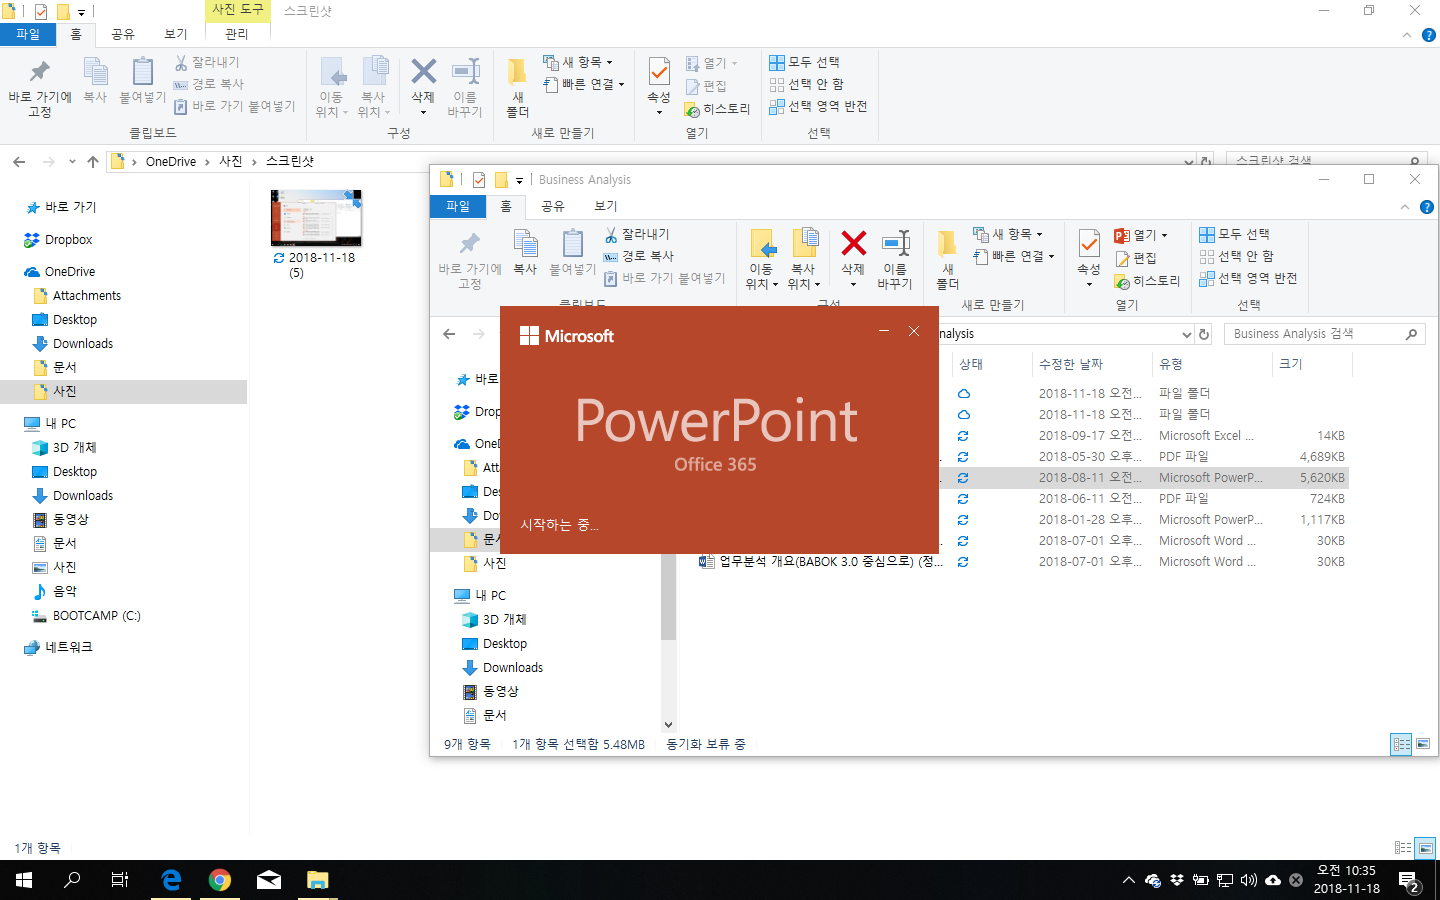Expand 복사 위치 in Business Analysis ribbon
Viewport: 1440px width, 900px height.
pyautogui.click(x=803, y=260)
